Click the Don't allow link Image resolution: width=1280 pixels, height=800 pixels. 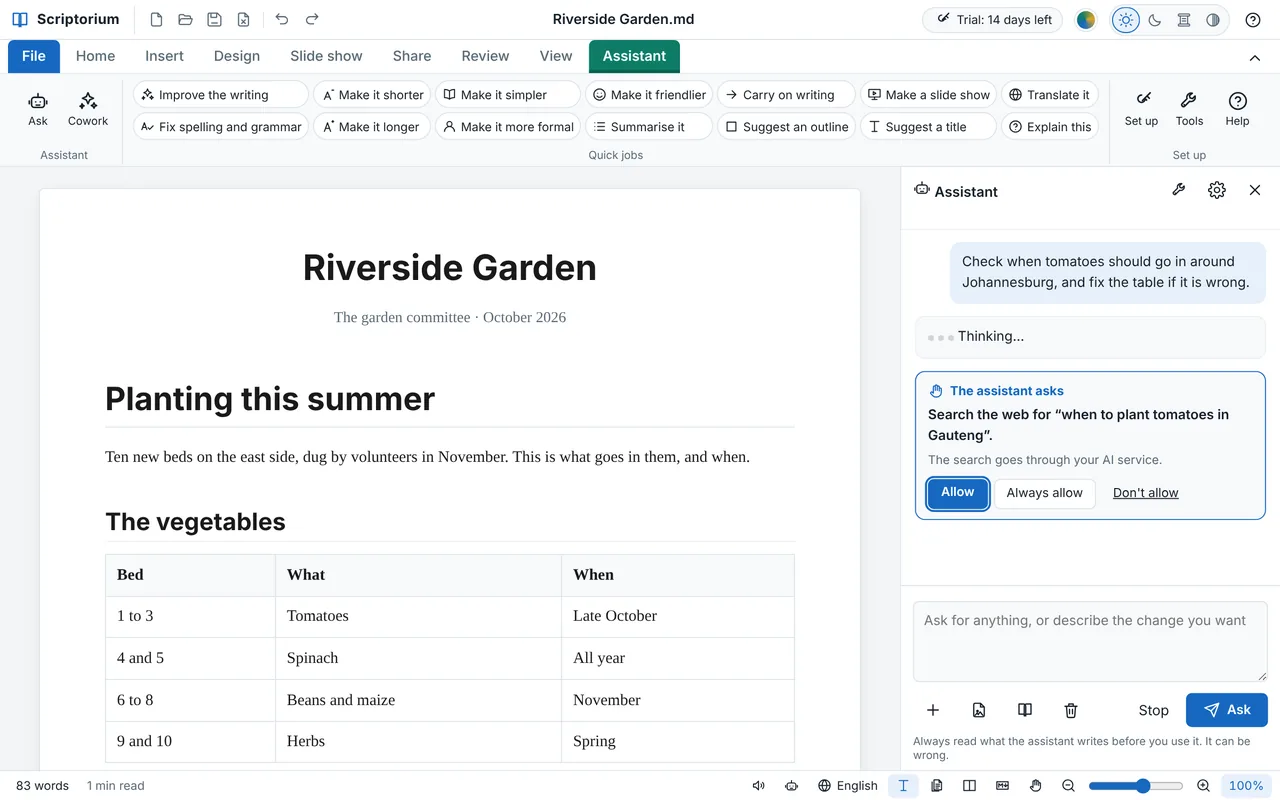[1146, 493]
